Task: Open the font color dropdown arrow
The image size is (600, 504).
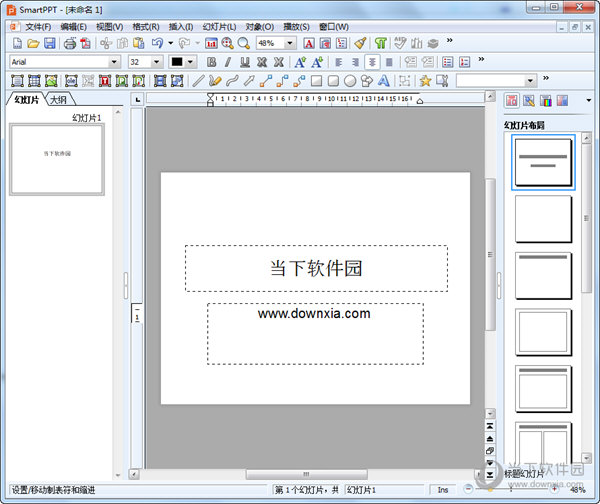Action: [x=190, y=62]
